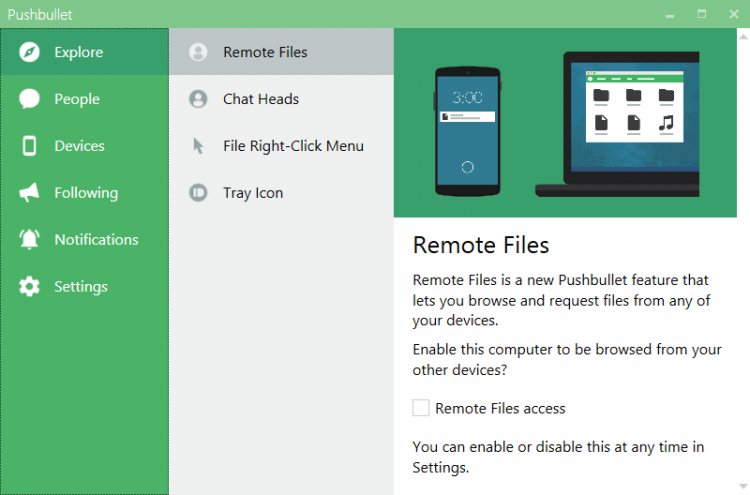Viewport: 750px width, 495px height.
Task: Click the Remote Files access label
Action: [500, 408]
